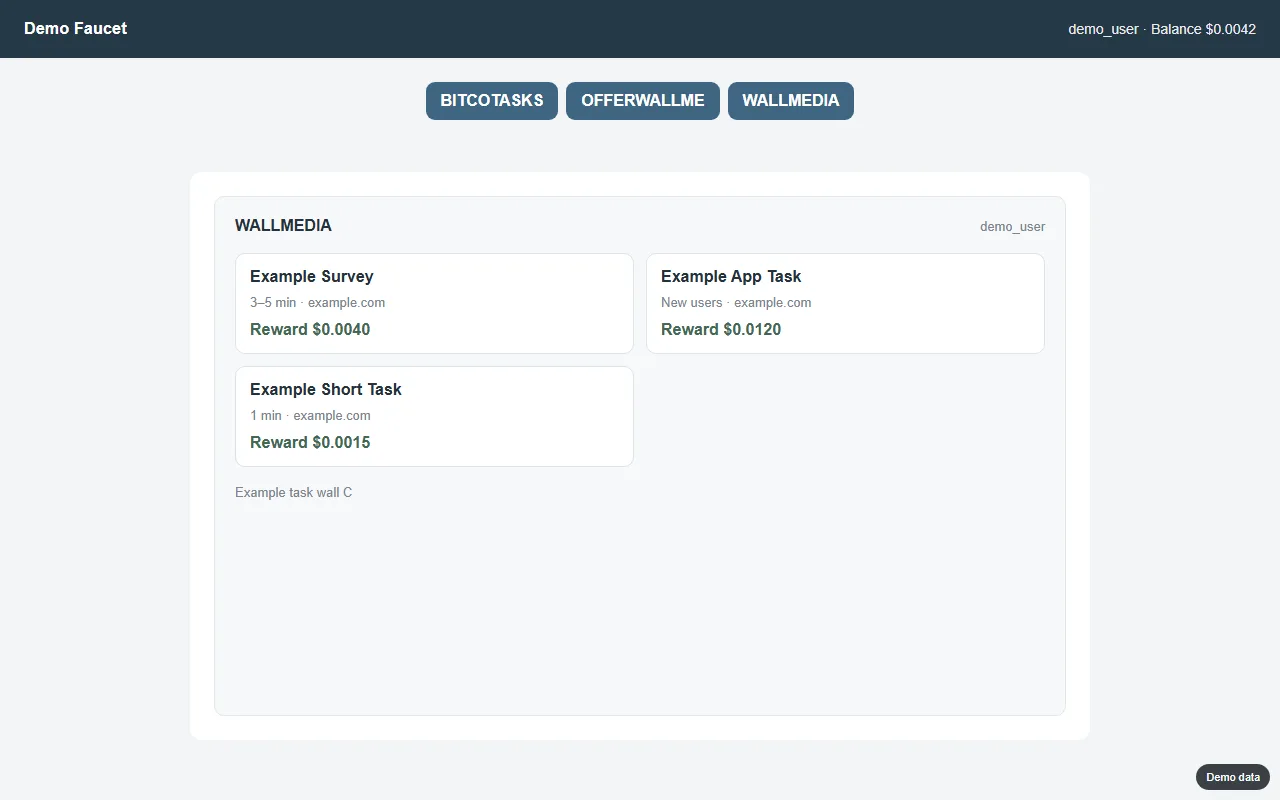Click the '1 min · example.com' line
Image resolution: width=1280 pixels, height=800 pixels.
coord(310,416)
